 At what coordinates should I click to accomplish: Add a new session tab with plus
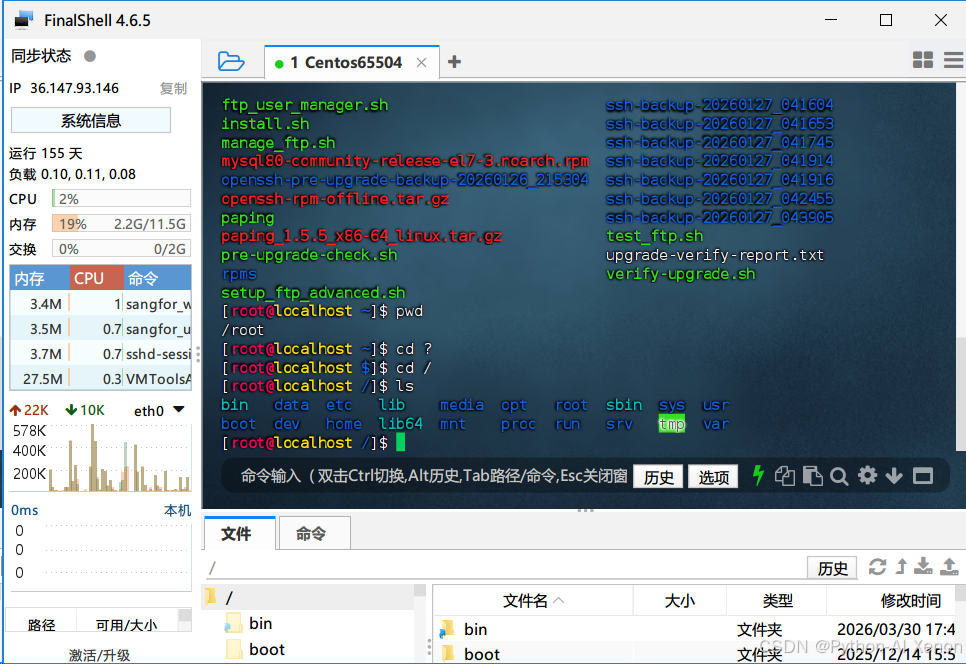coord(454,62)
